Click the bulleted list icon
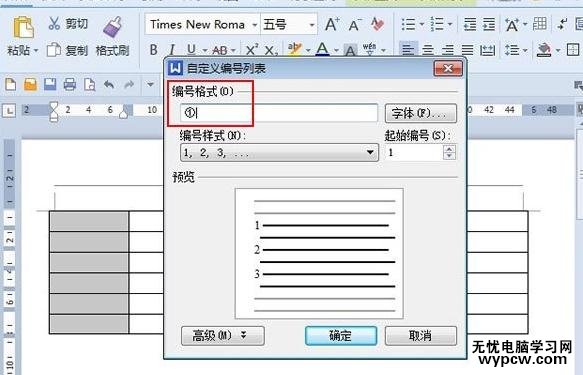This screenshot has width=583, height=375. pos(408,25)
